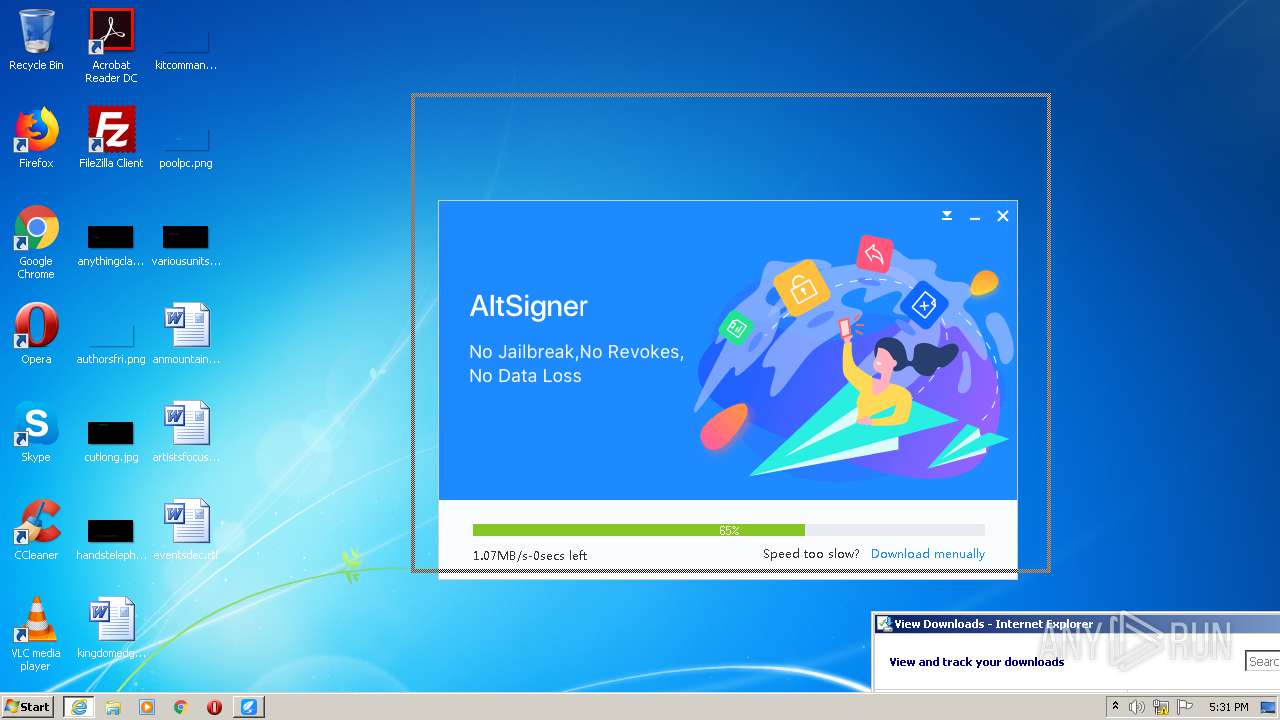Open Firefox desktop shortcut

tap(36, 138)
